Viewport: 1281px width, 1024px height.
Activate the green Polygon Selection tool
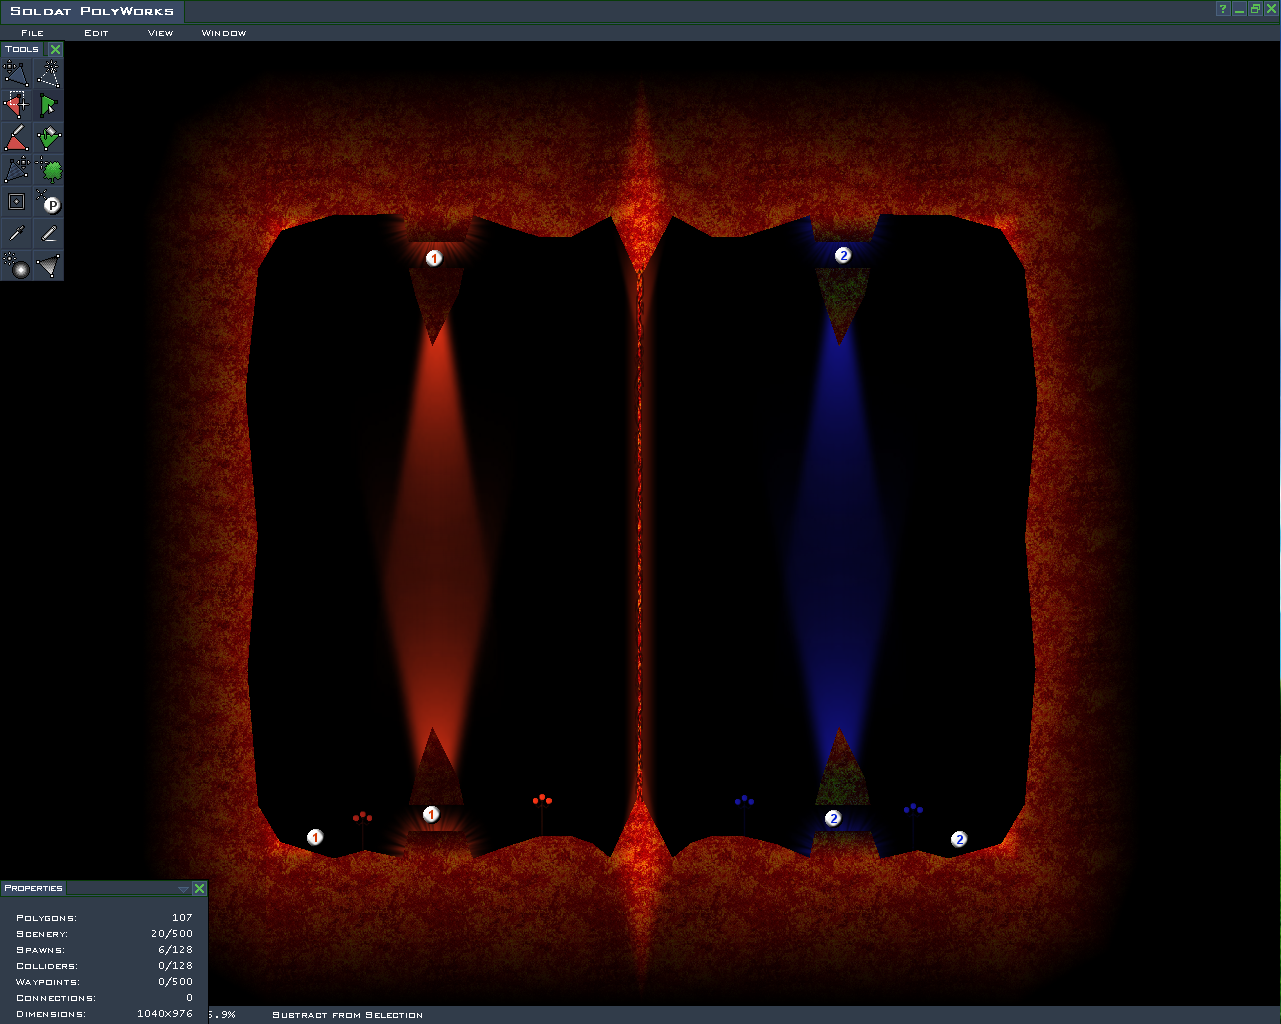tap(48, 105)
